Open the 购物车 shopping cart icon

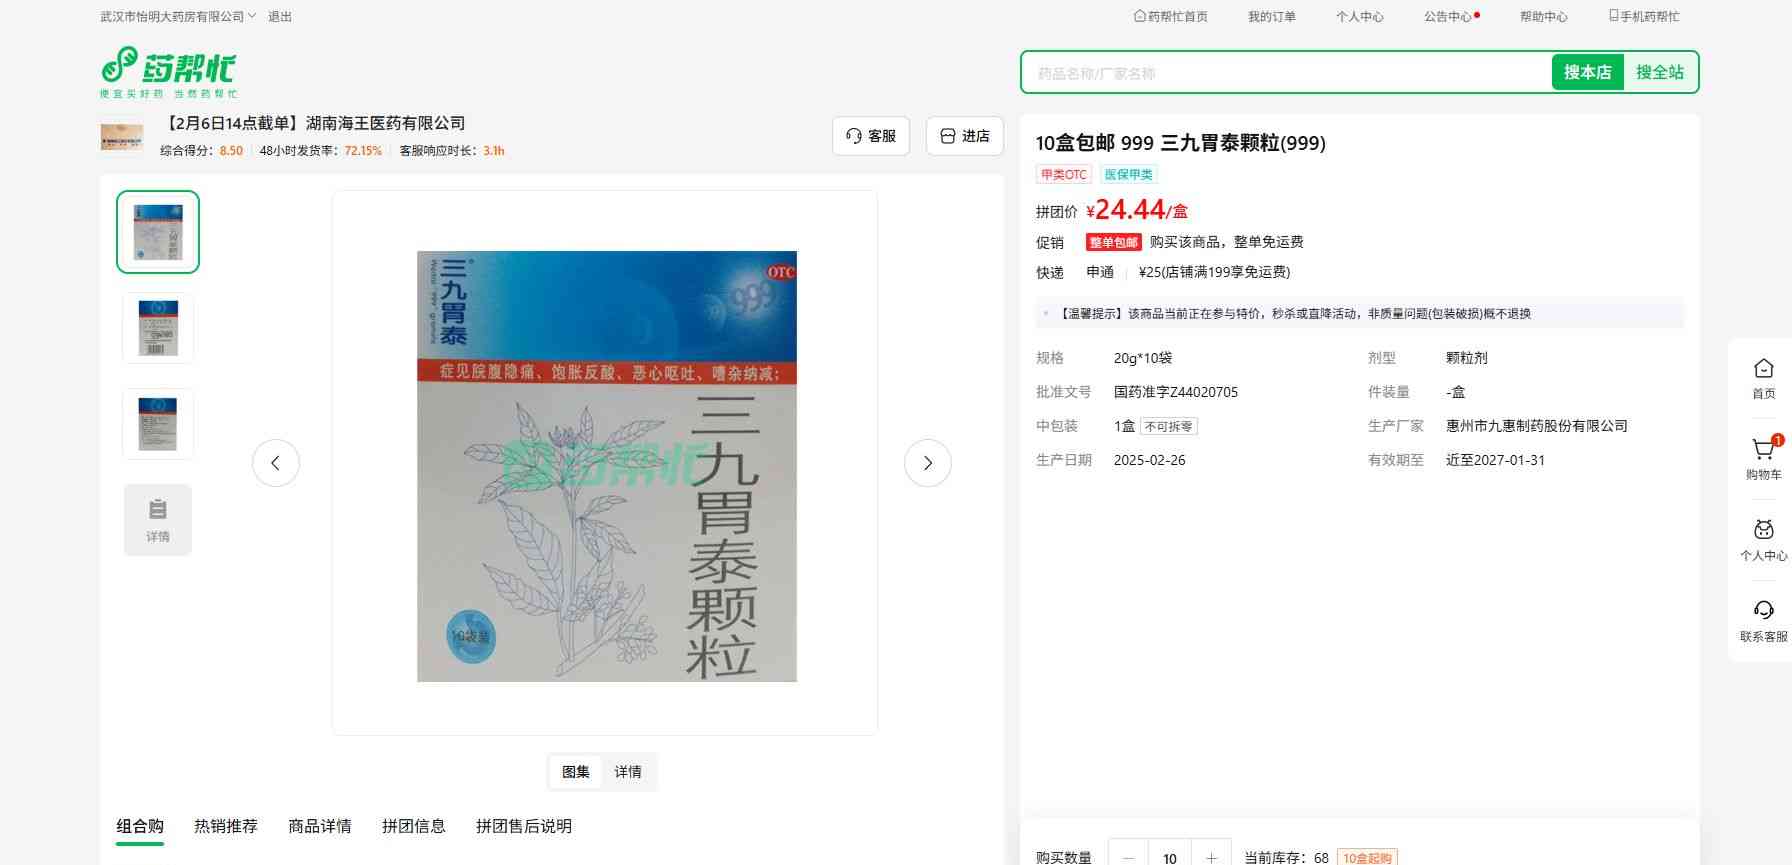1763,451
